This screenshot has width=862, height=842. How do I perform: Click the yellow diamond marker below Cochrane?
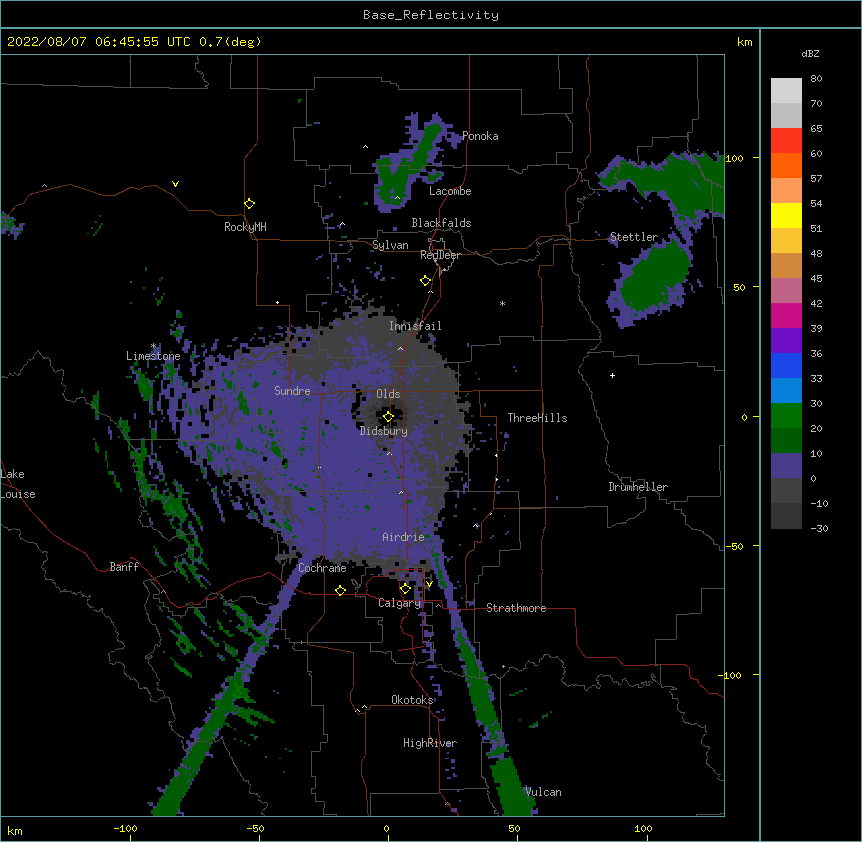click(x=340, y=591)
